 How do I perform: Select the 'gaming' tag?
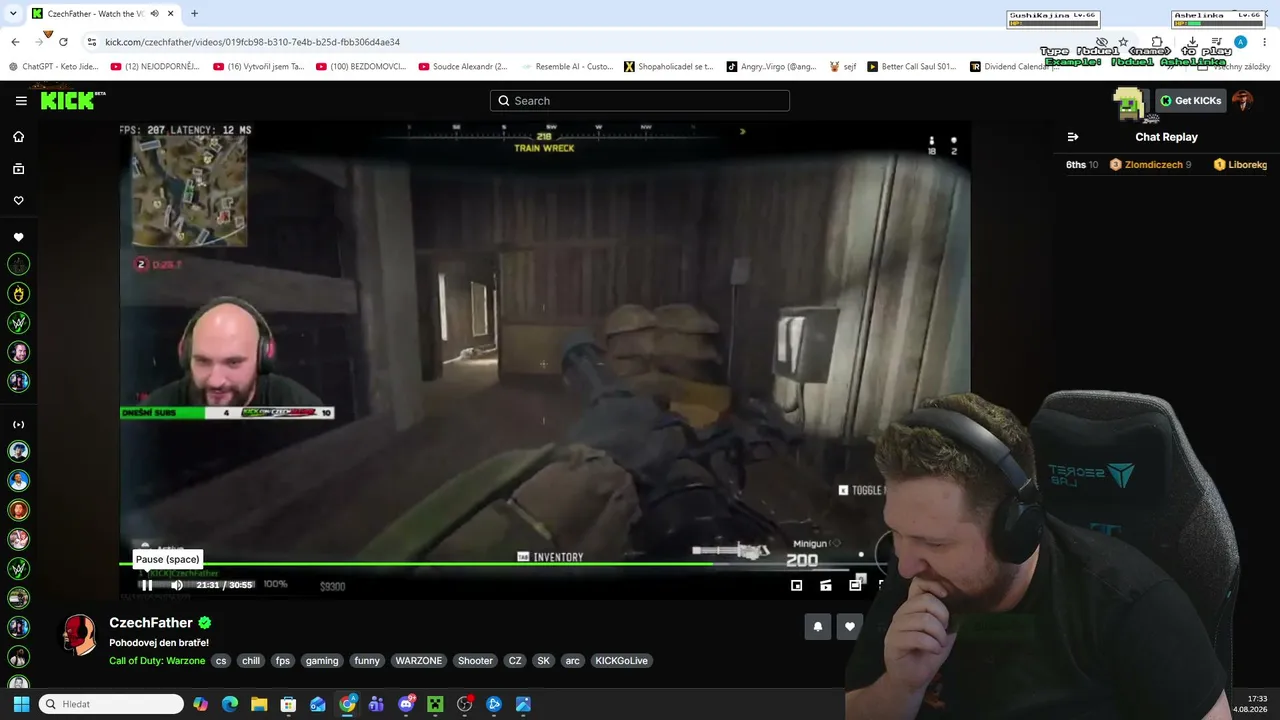(322, 660)
